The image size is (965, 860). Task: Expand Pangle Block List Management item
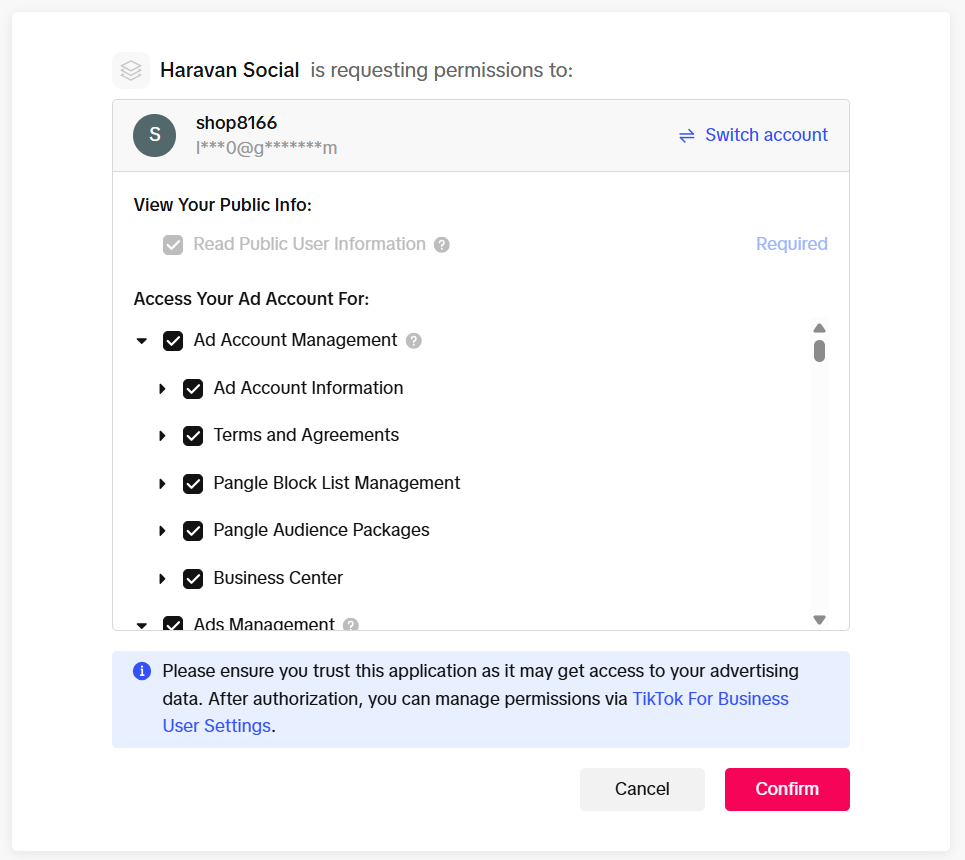tap(162, 483)
